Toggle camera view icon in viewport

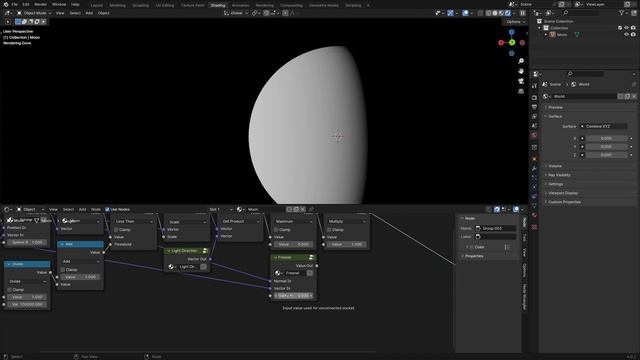[x=521, y=81]
